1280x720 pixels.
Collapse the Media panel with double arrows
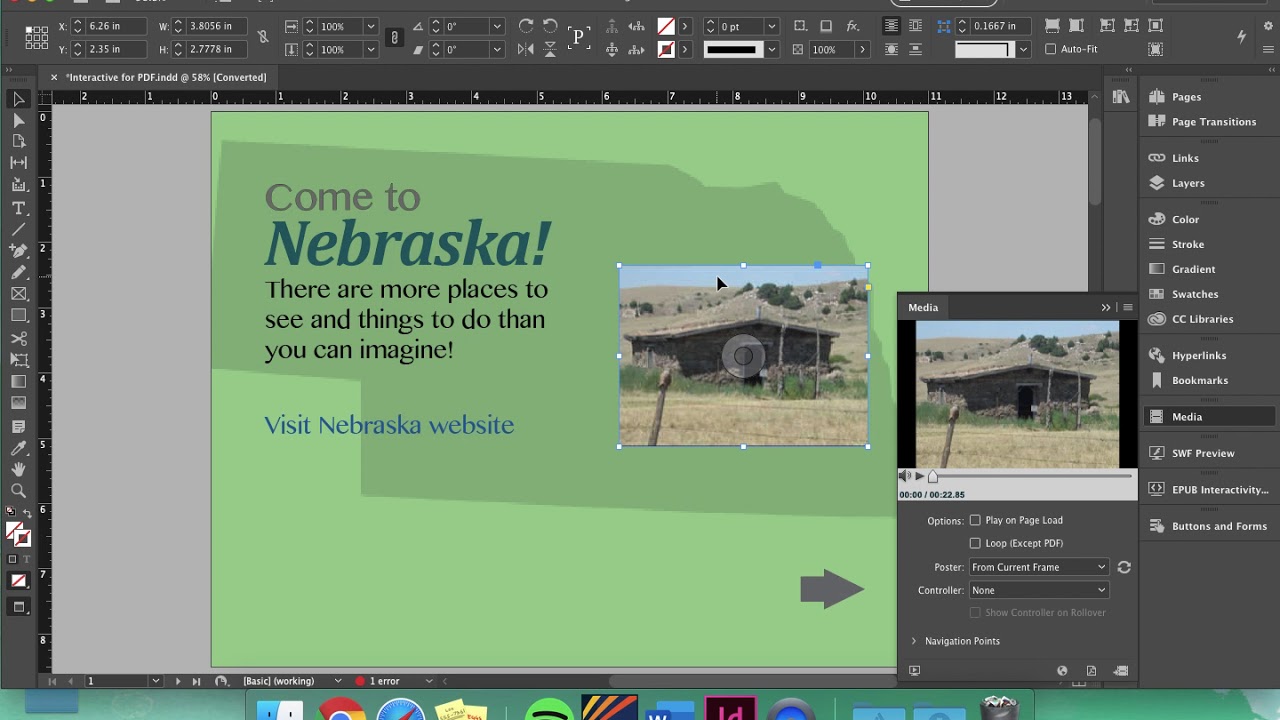coord(1106,308)
